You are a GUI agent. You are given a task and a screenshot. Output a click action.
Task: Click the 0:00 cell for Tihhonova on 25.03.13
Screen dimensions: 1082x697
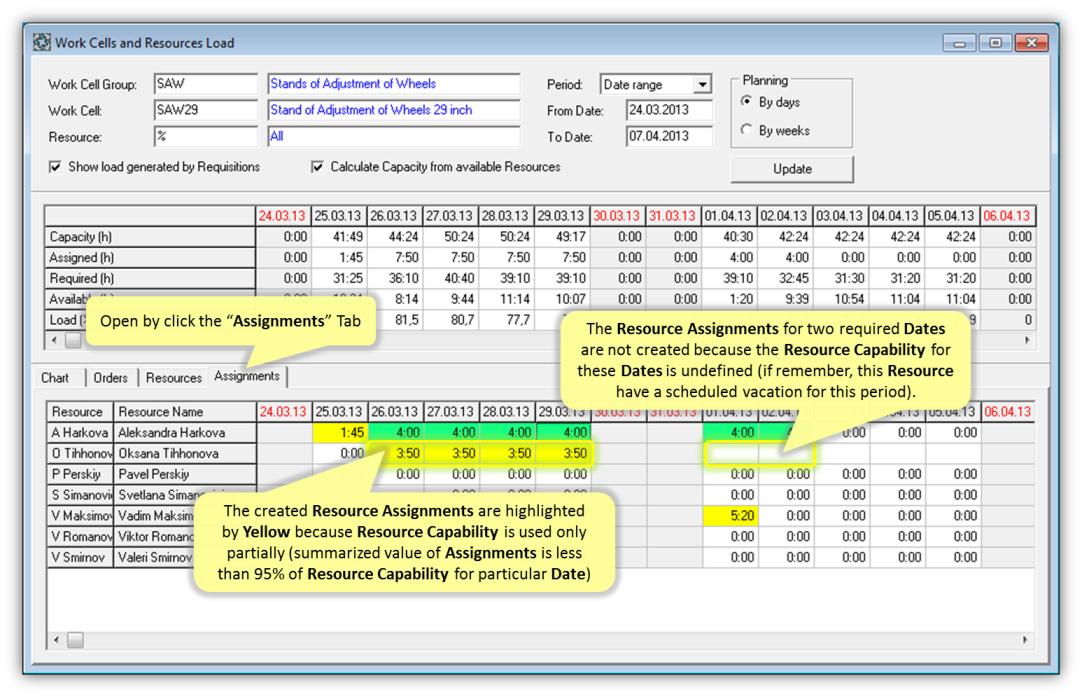[340, 453]
